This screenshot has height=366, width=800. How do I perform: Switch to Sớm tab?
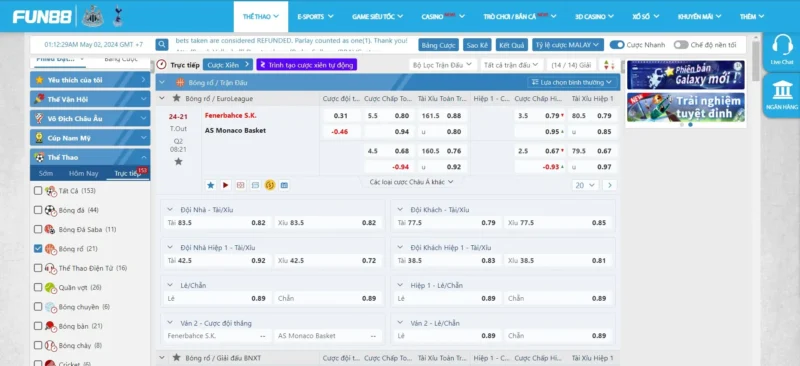pyautogui.click(x=45, y=174)
